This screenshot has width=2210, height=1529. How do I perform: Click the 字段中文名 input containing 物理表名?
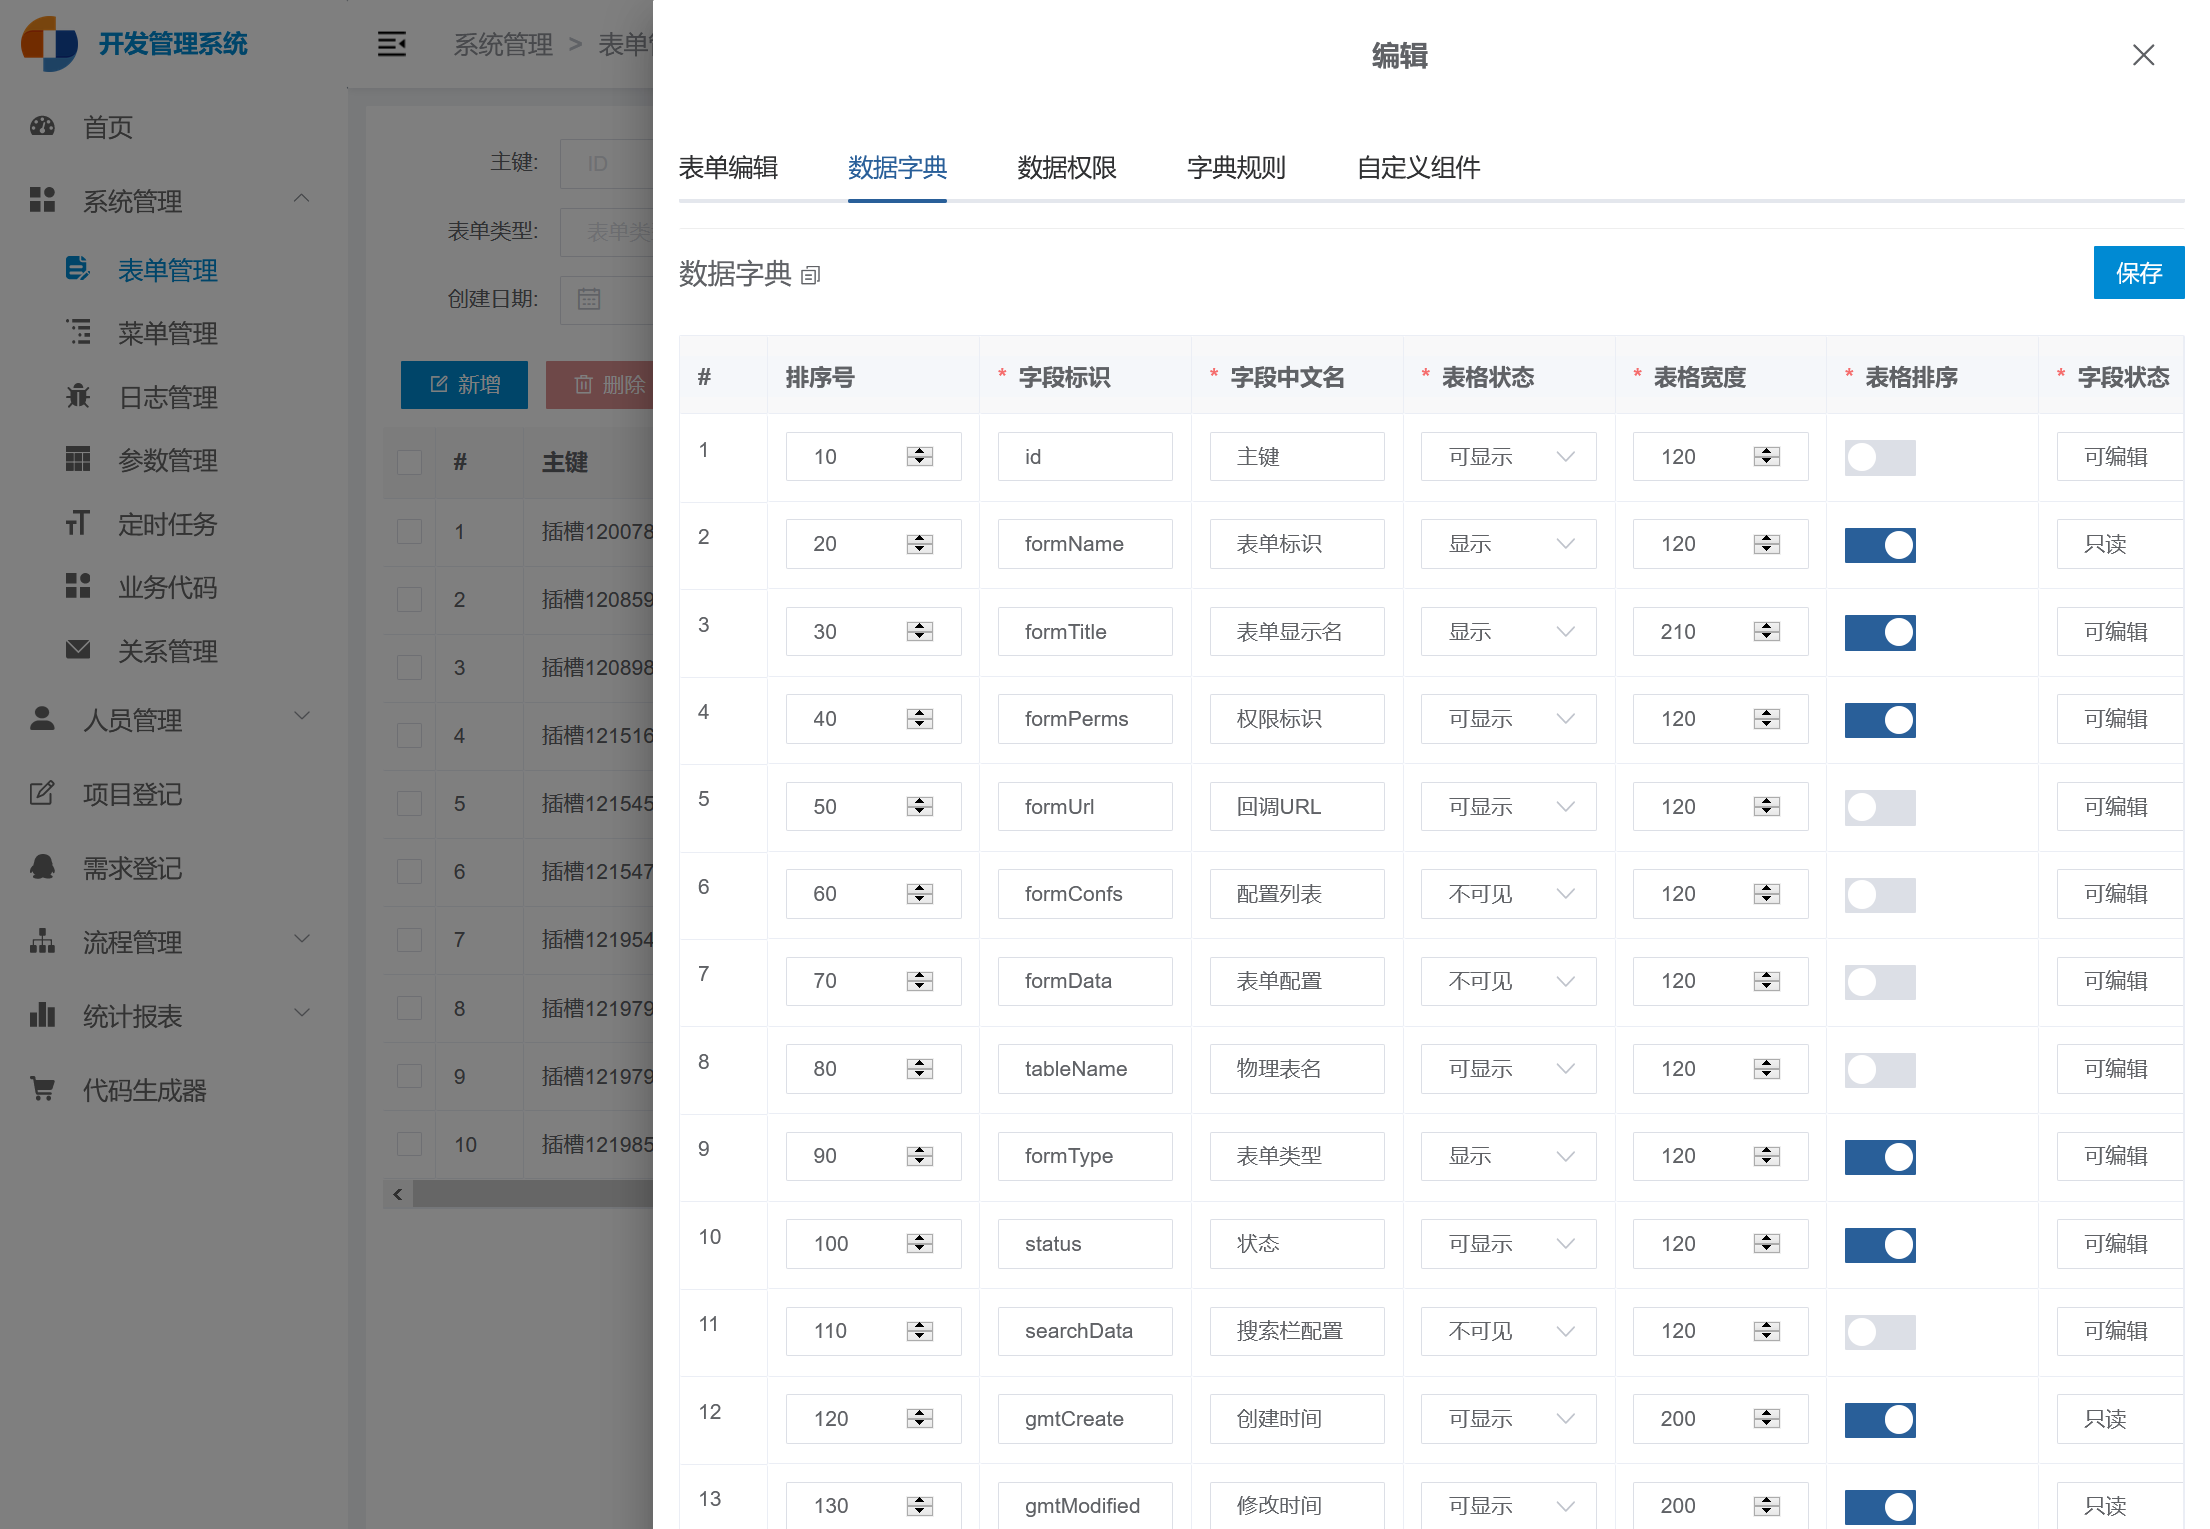click(x=1297, y=1069)
